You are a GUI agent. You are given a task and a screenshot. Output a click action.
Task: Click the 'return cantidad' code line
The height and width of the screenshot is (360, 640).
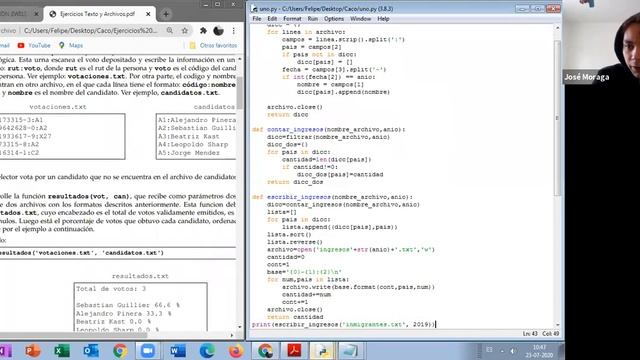(x=295, y=317)
